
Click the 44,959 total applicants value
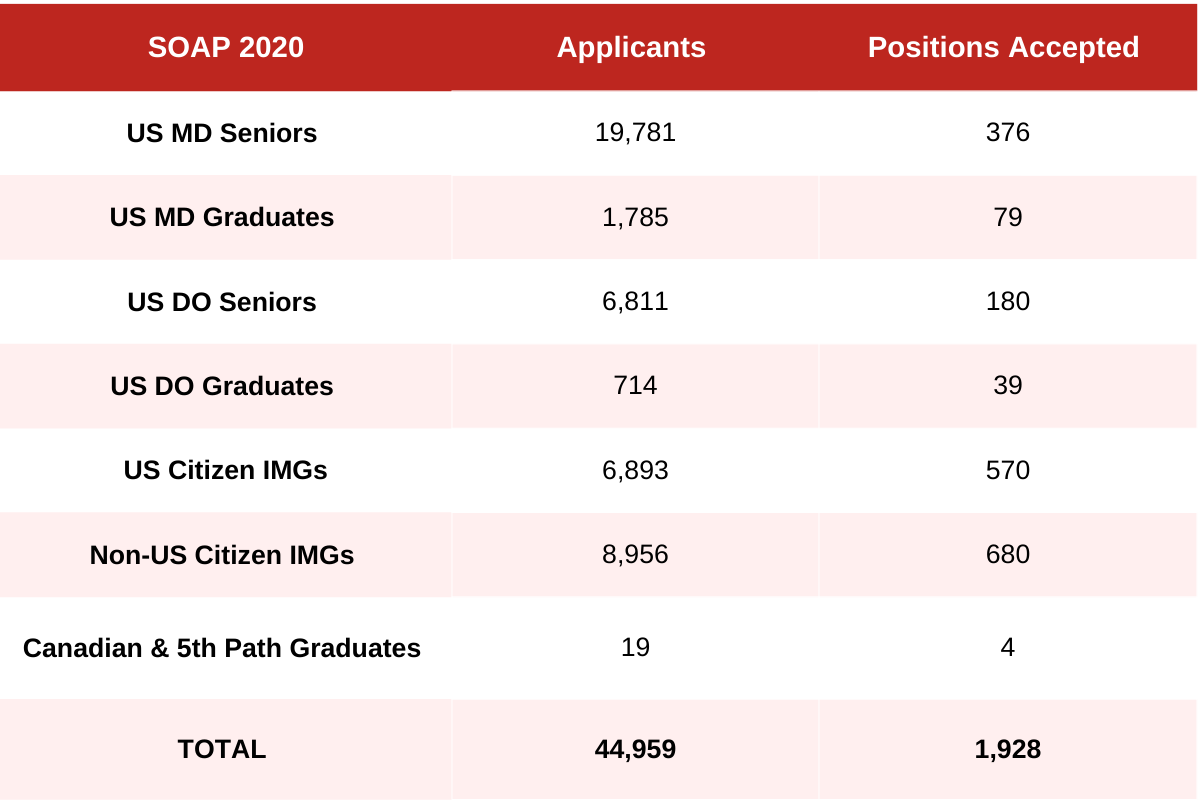tap(635, 749)
